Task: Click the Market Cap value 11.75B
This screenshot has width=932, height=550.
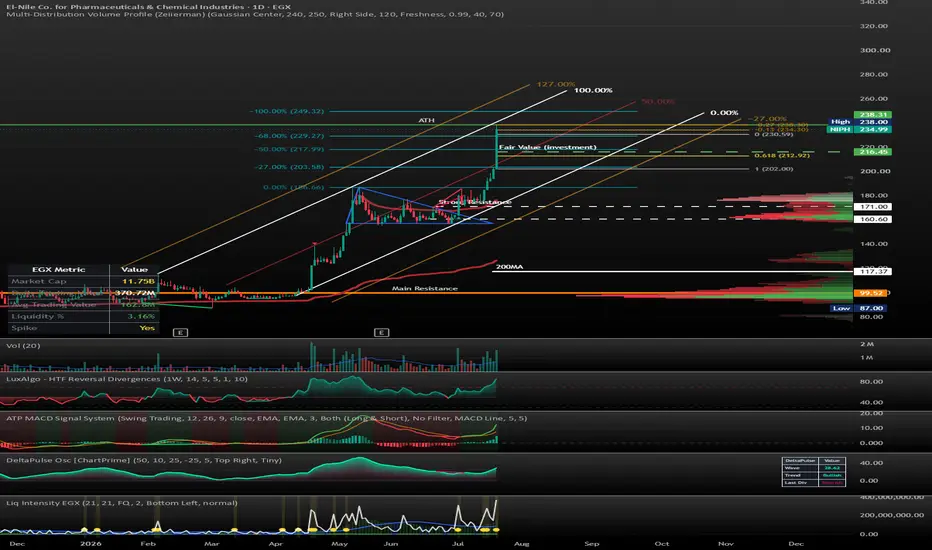Action: (138, 281)
